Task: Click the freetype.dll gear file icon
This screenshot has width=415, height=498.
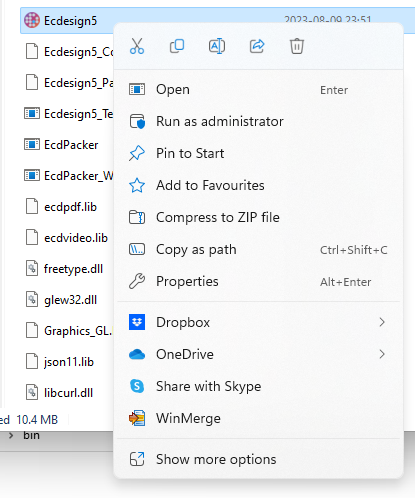Action: pos(32,268)
